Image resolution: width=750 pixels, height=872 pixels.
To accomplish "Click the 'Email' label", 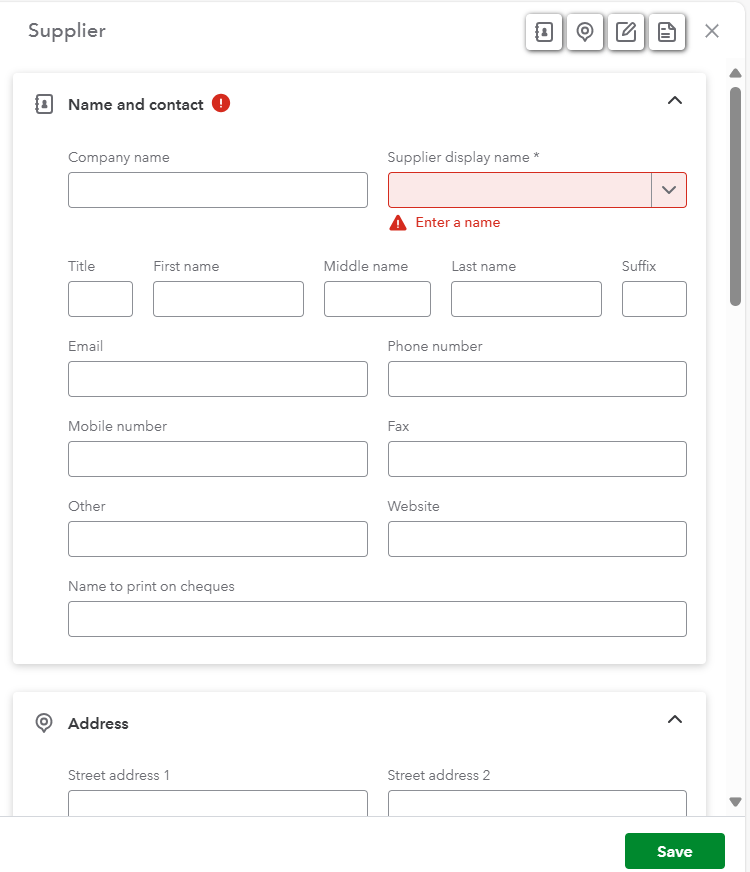I will tap(86, 346).
